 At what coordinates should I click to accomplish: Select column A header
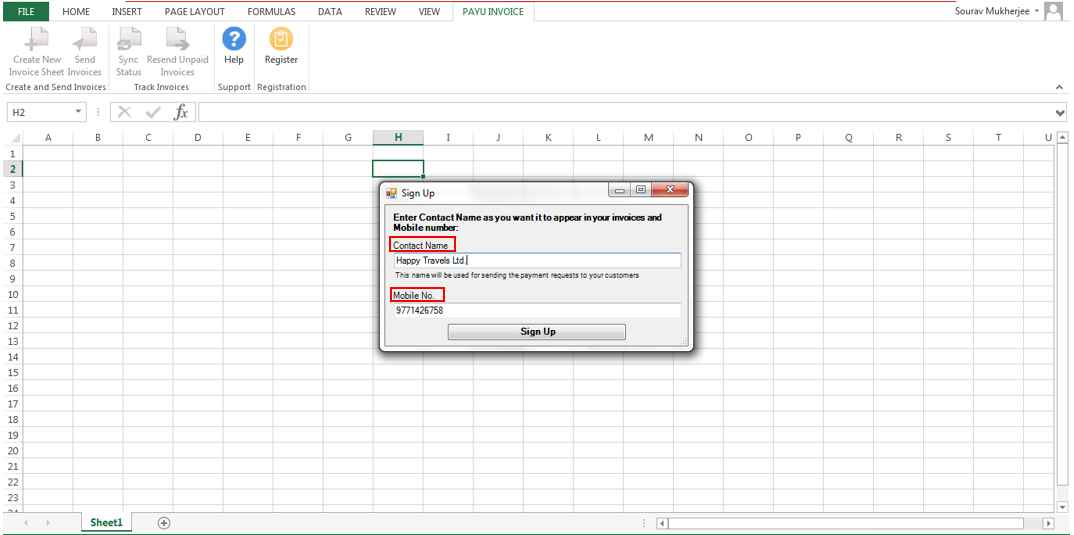point(48,138)
